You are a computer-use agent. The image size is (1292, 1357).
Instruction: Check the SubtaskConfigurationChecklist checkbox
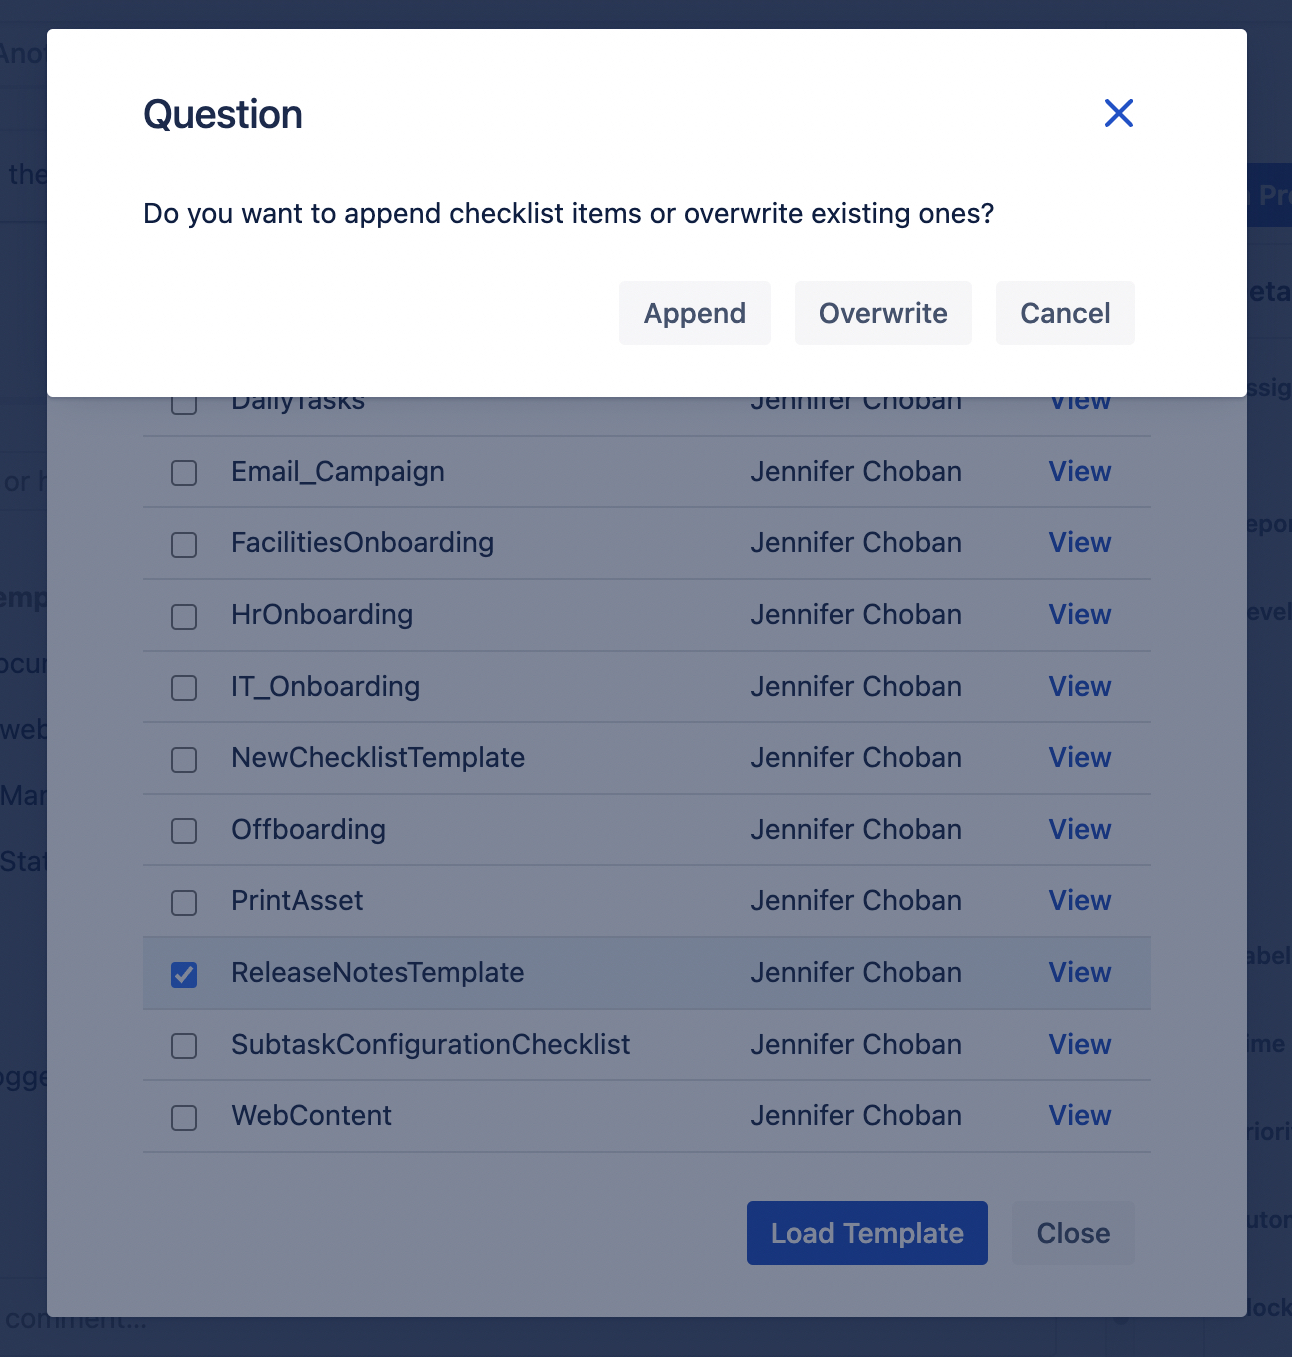184,1046
